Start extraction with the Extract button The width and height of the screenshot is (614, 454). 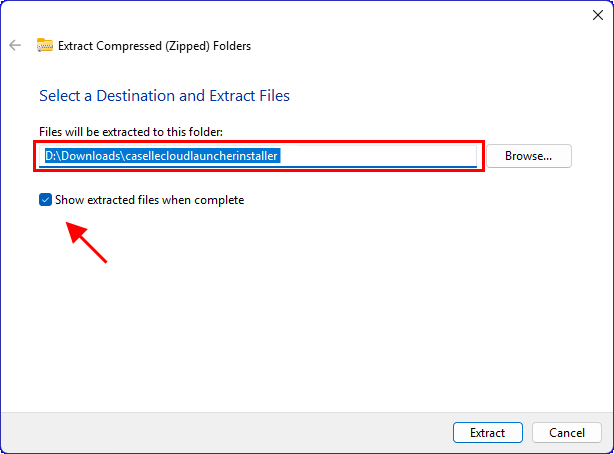tap(487, 433)
